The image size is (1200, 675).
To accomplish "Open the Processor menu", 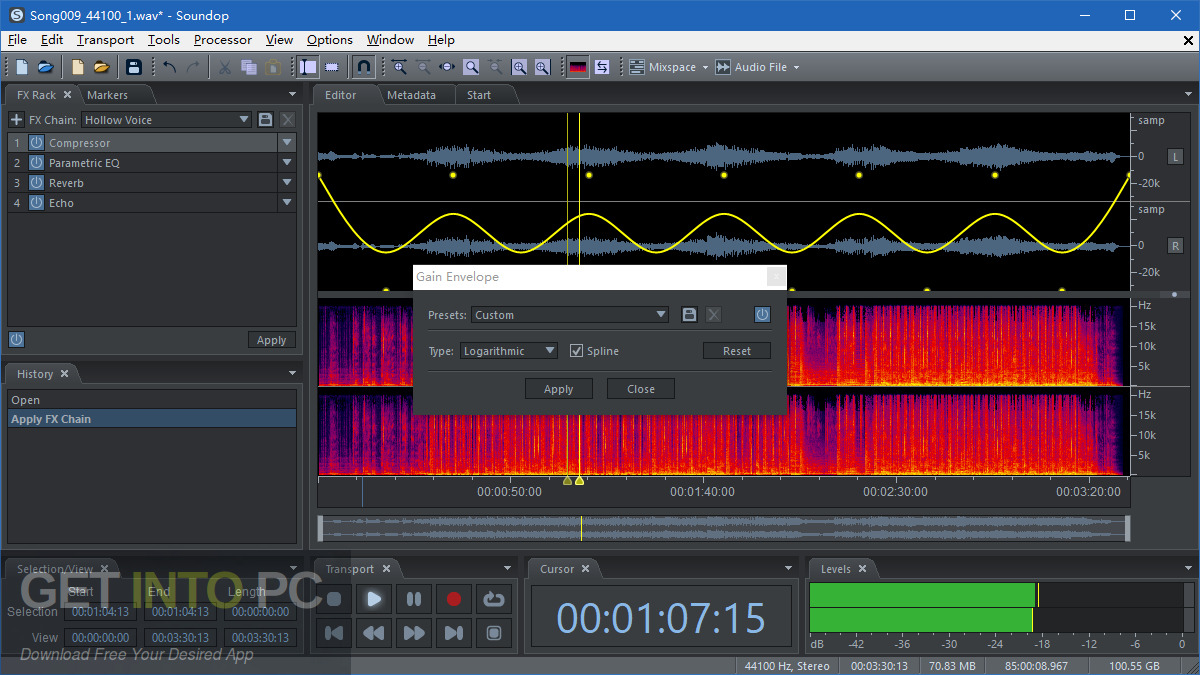I will 223,40.
